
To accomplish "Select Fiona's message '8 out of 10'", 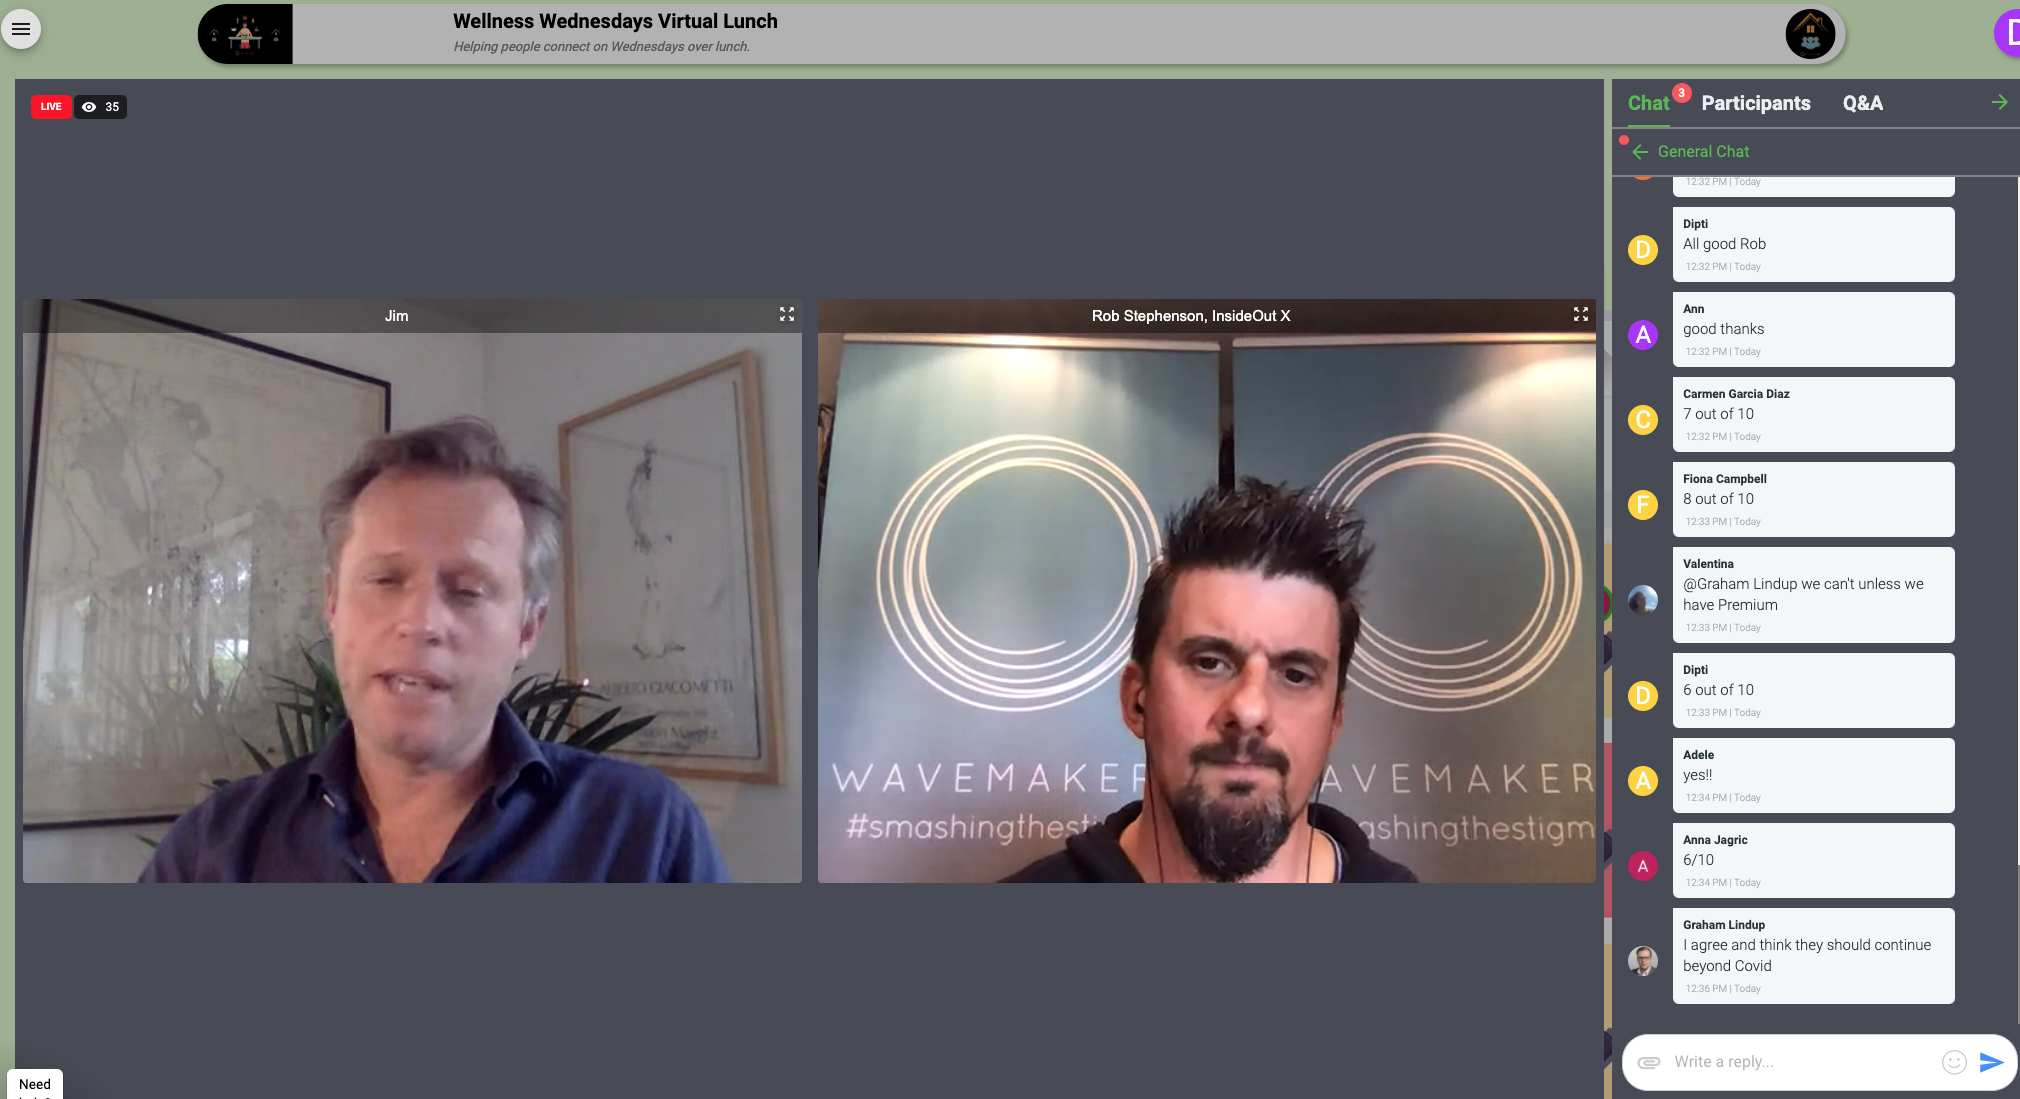I will pos(1813,499).
